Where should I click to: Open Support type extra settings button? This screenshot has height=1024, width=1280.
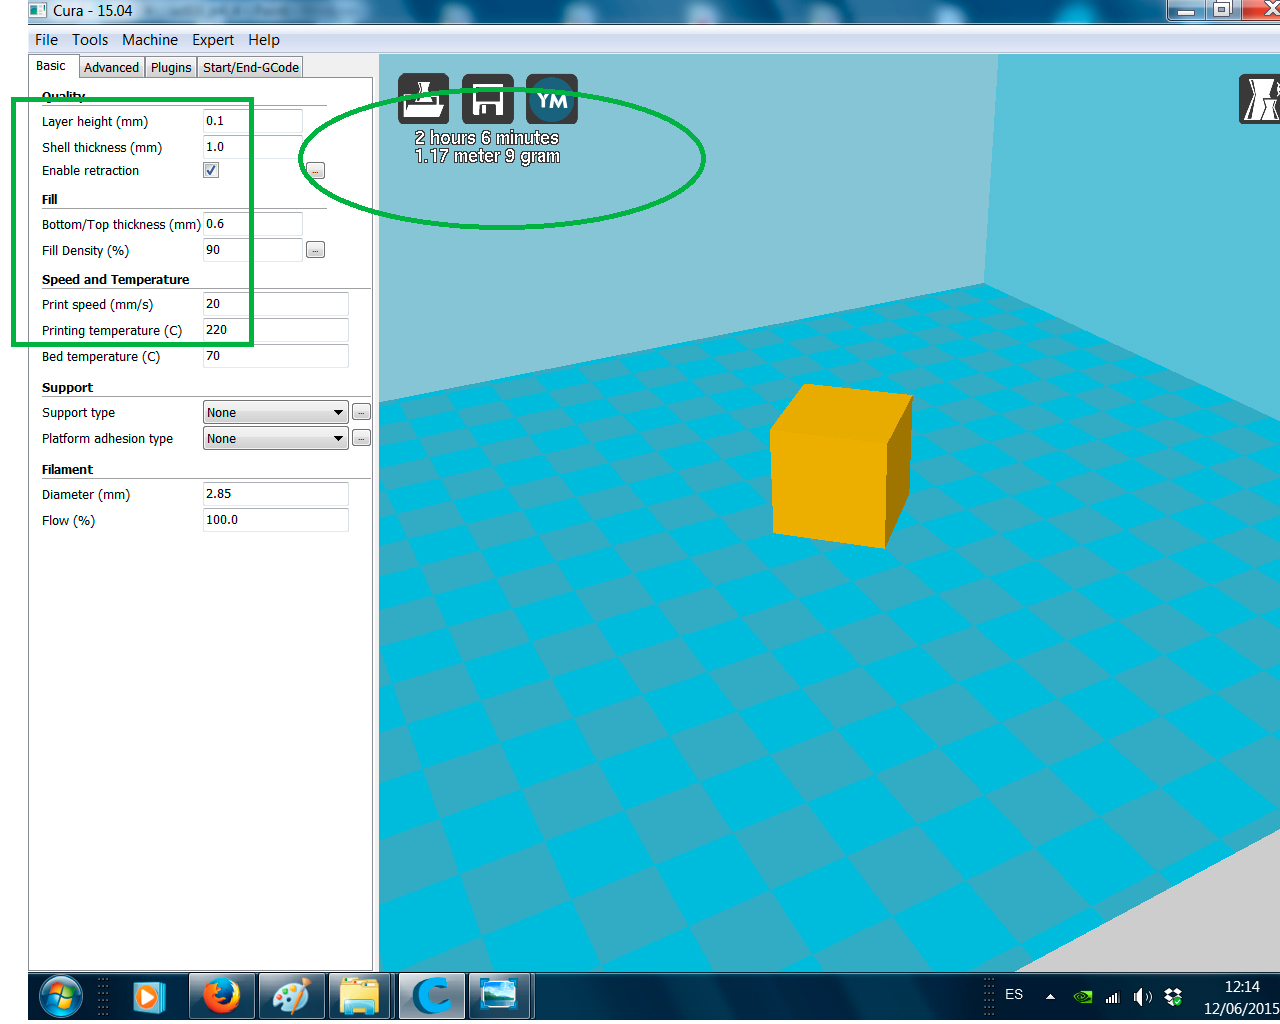point(361,412)
